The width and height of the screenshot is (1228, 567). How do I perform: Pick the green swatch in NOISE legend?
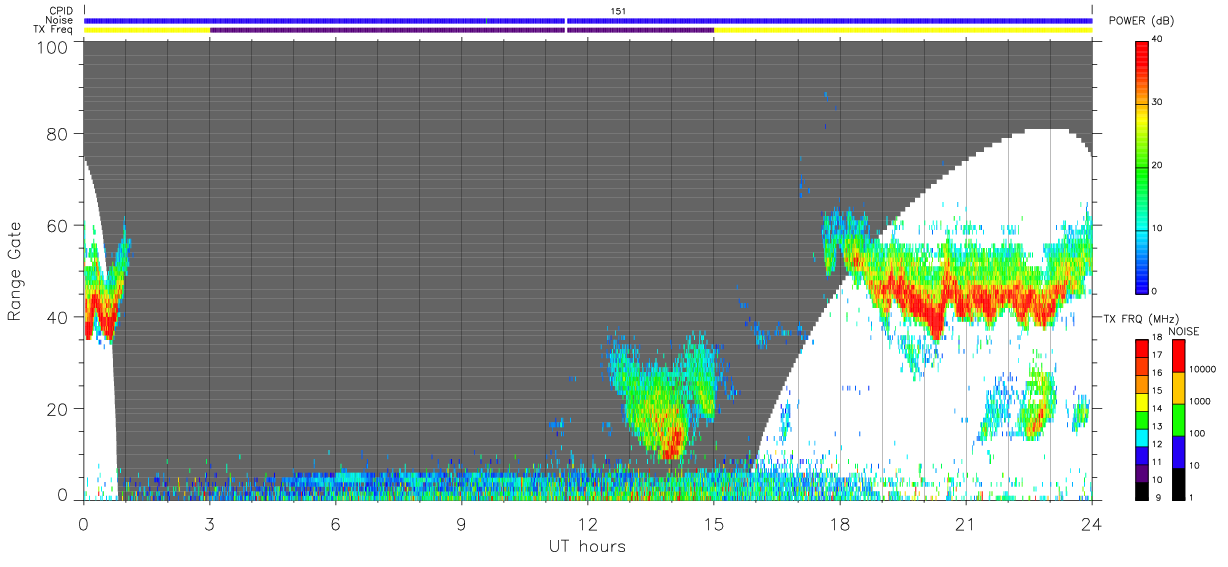(1177, 420)
